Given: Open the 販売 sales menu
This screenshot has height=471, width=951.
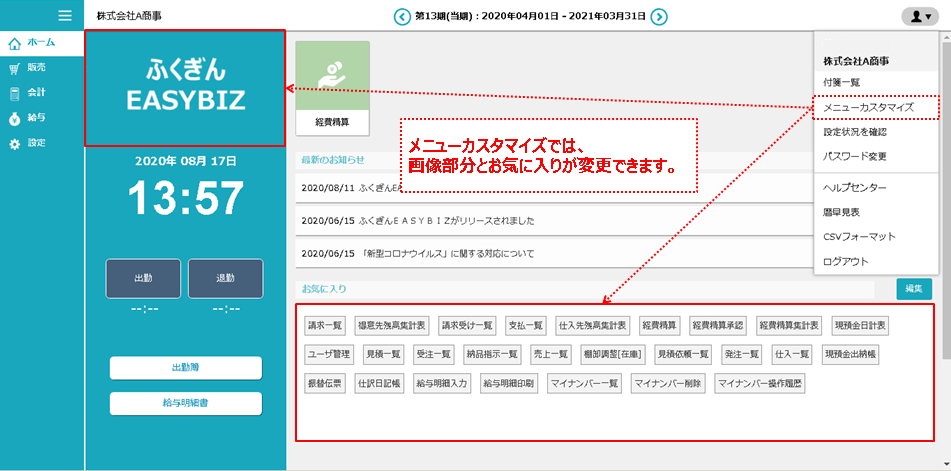Looking at the screenshot, I should click(42, 68).
